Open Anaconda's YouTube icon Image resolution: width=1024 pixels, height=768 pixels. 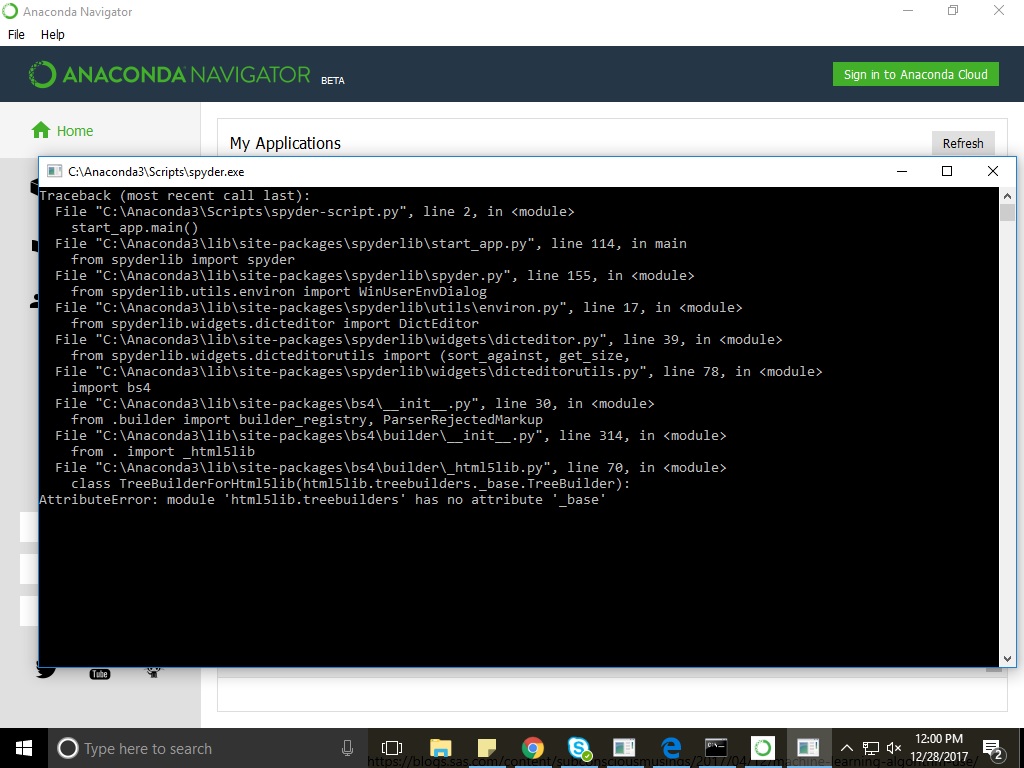pos(99,674)
